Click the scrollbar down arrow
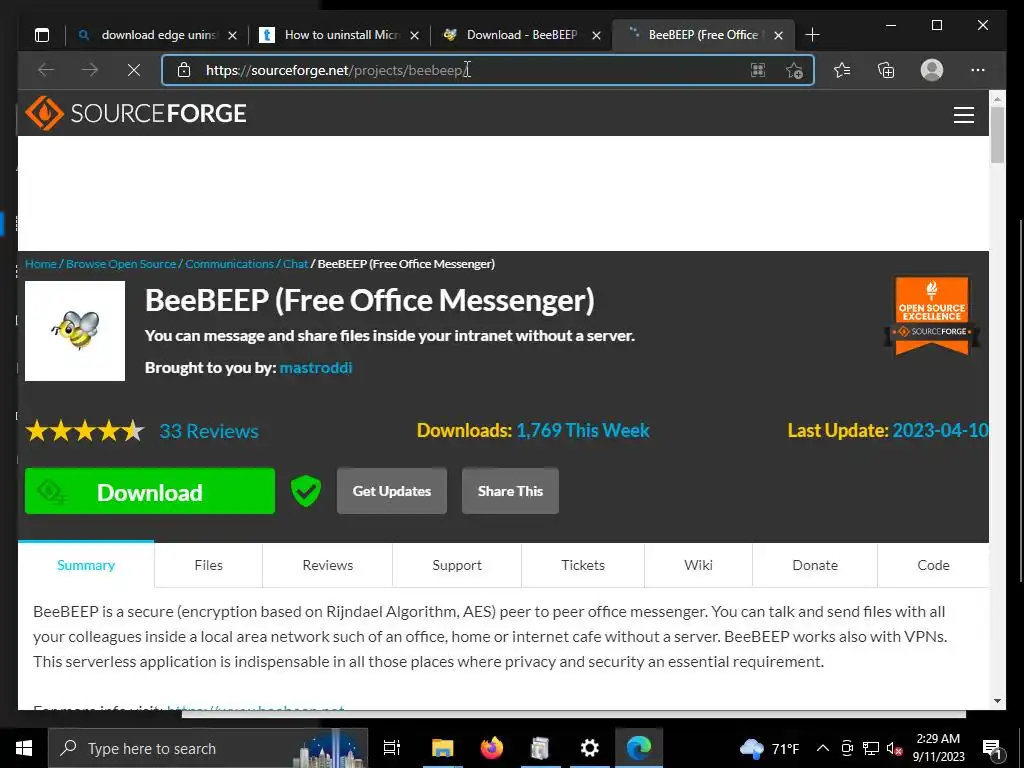1024x768 pixels. [x=997, y=701]
